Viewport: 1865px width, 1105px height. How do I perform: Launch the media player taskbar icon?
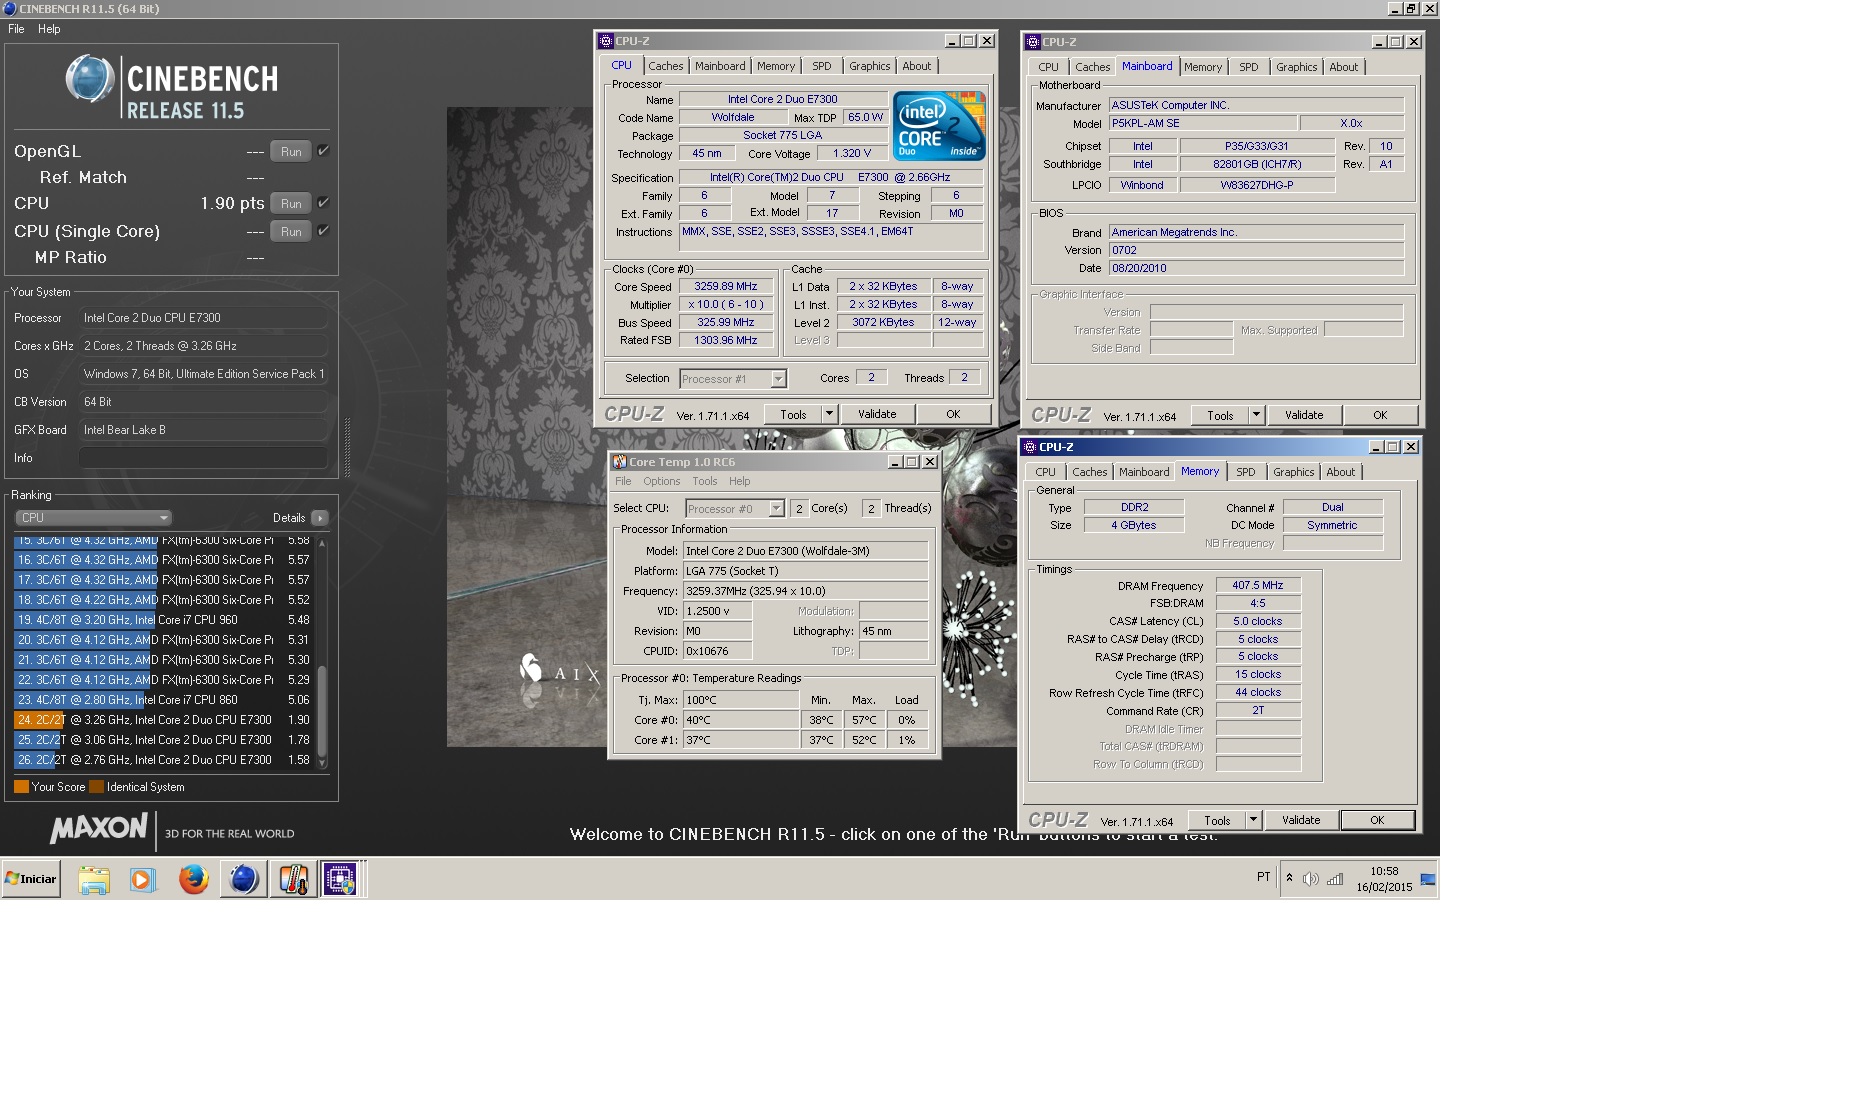pos(143,879)
